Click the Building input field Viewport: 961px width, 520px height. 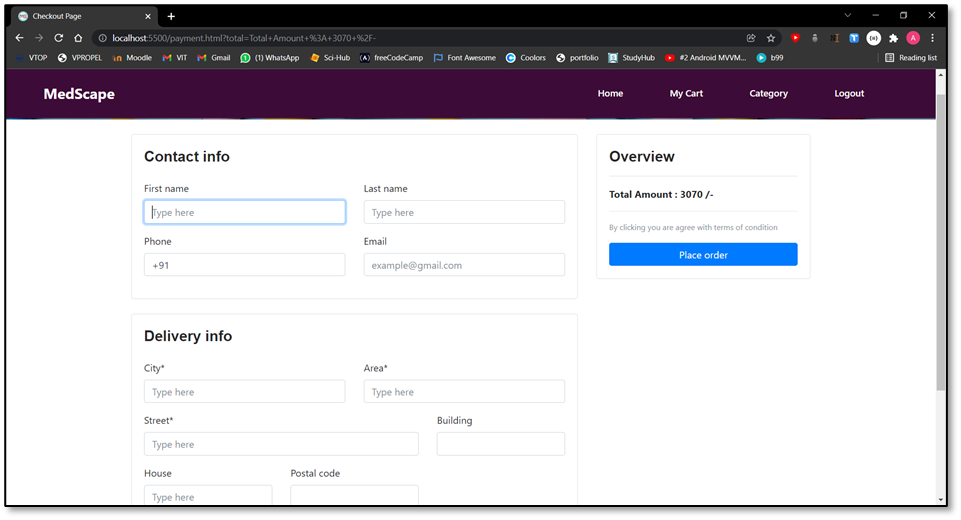click(x=501, y=444)
